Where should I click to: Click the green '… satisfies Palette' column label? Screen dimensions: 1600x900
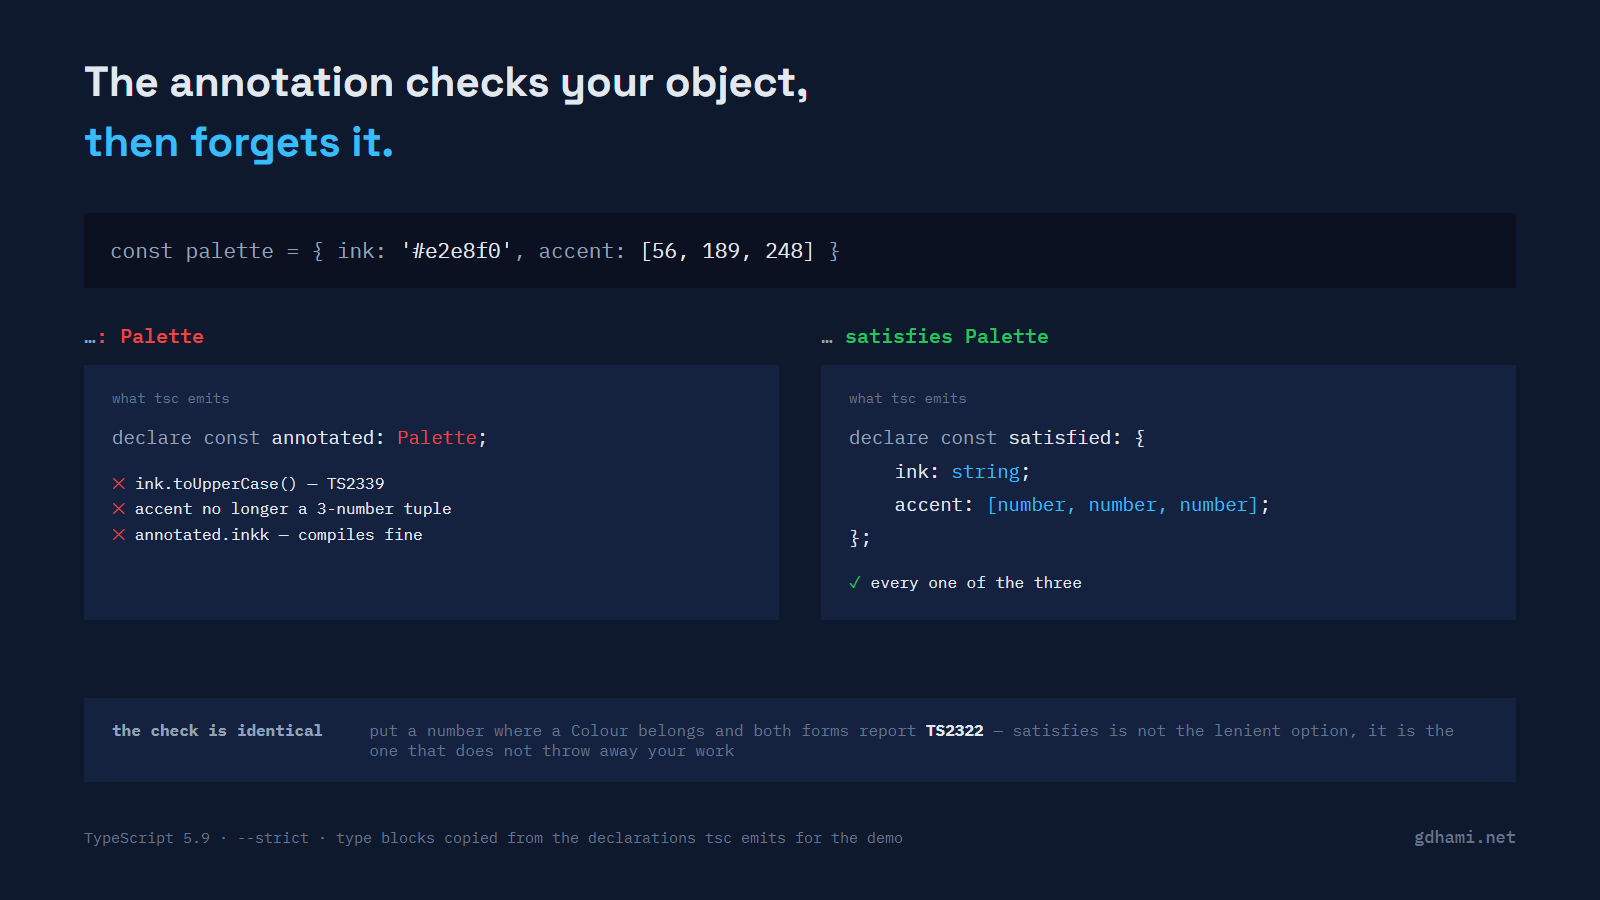pyautogui.click(x=935, y=337)
